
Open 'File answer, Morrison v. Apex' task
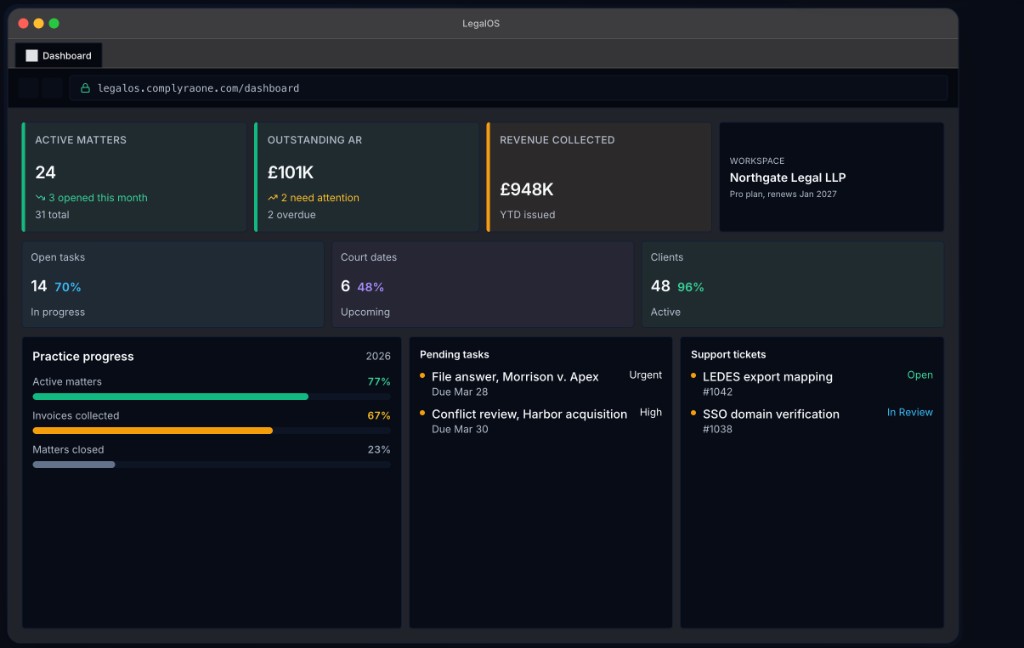(515, 377)
